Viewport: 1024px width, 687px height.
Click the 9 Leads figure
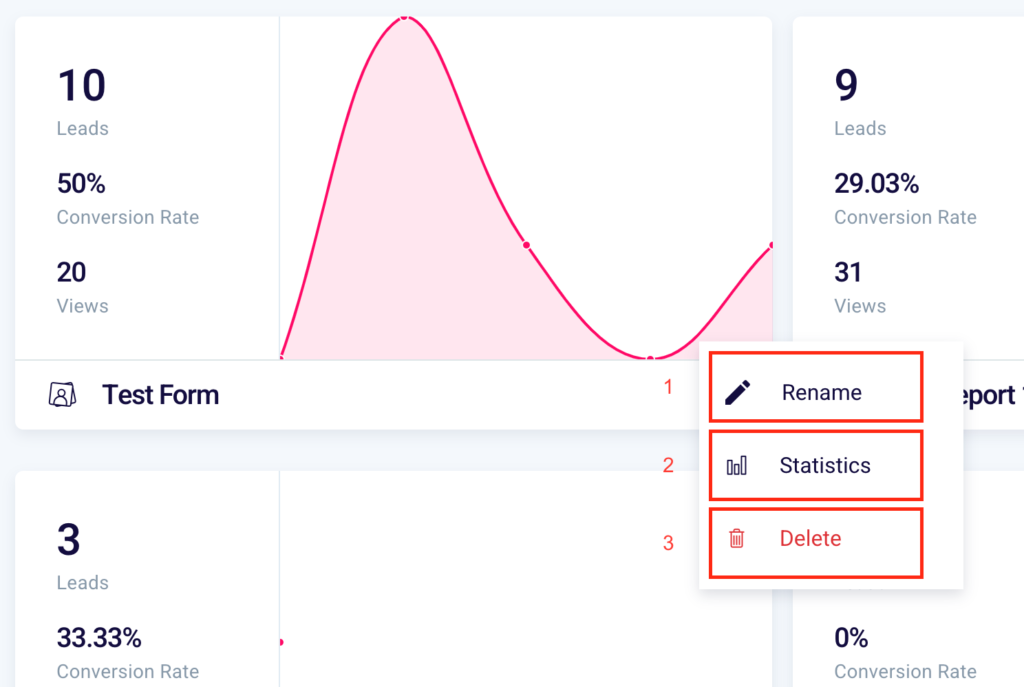(x=846, y=86)
